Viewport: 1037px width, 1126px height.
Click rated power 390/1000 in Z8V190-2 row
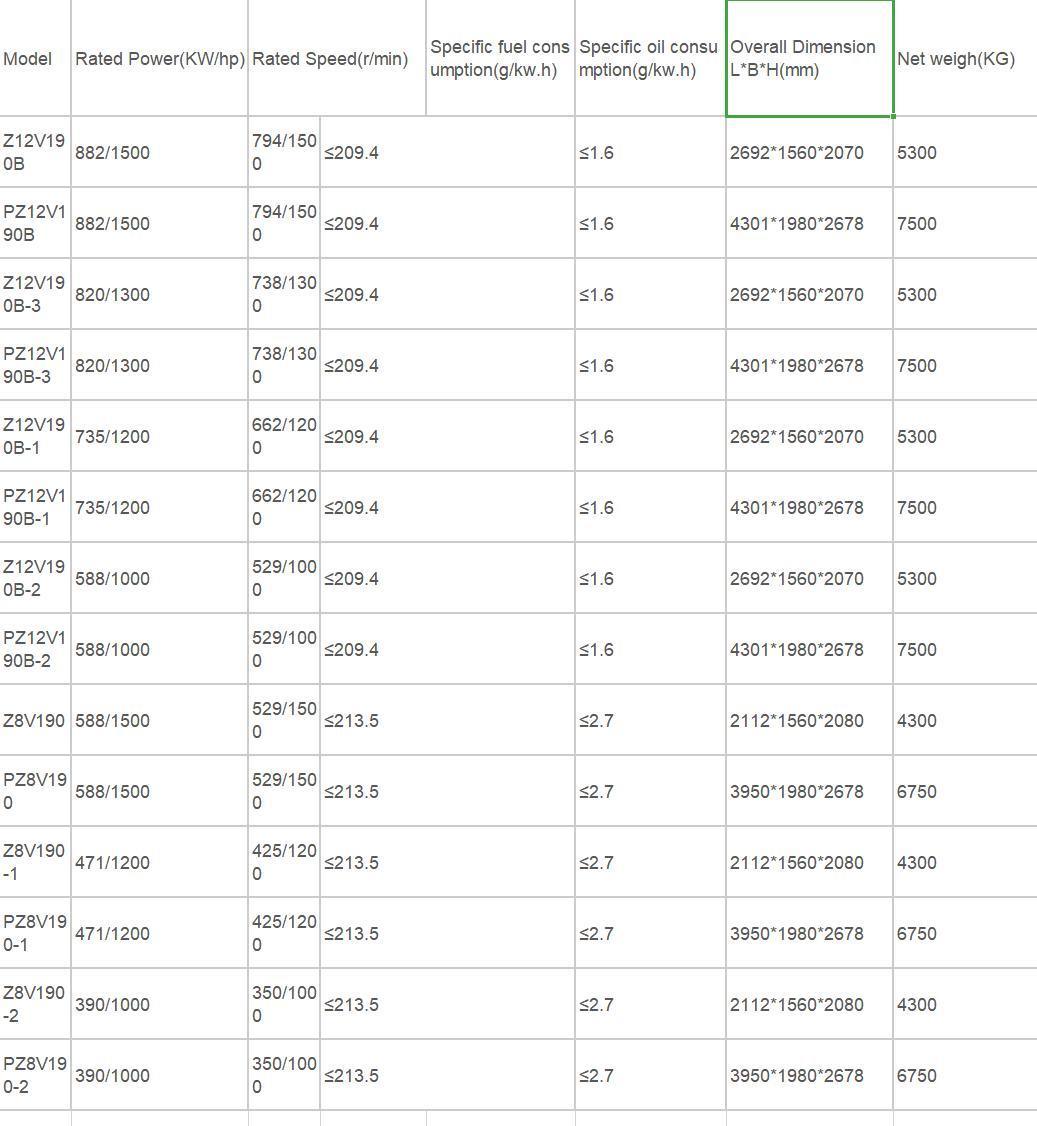(112, 1004)
